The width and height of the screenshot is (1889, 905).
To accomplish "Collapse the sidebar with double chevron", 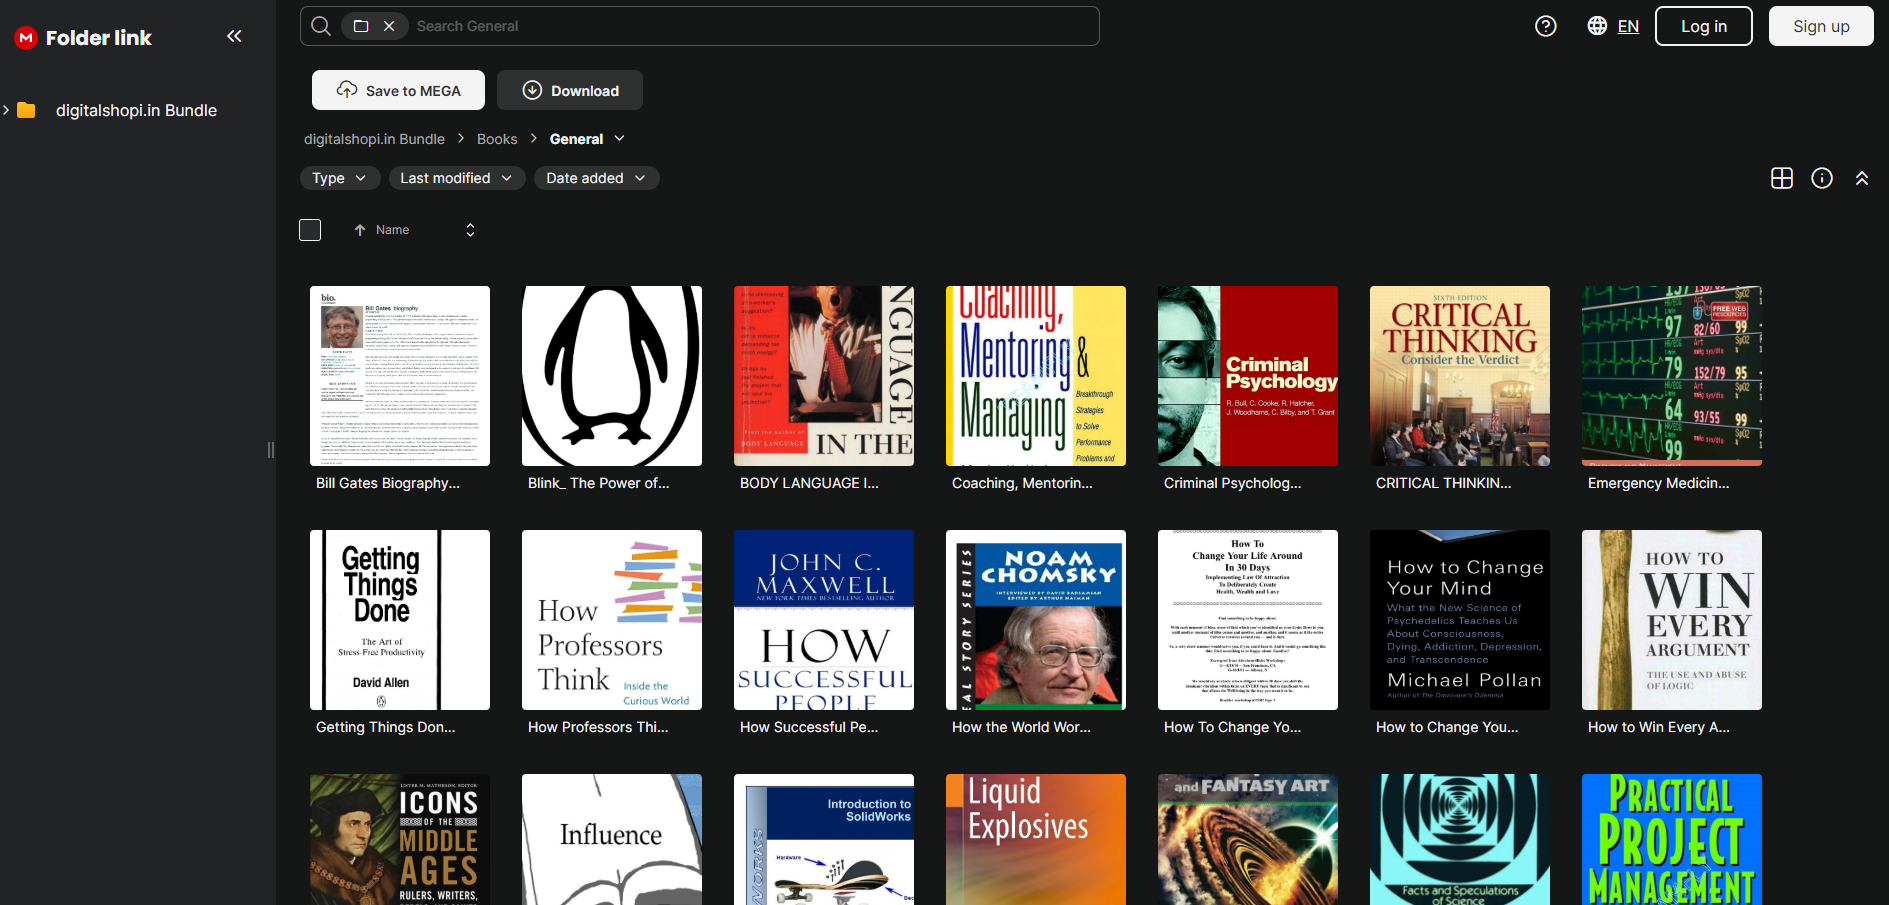I will (x=234, y=37).
